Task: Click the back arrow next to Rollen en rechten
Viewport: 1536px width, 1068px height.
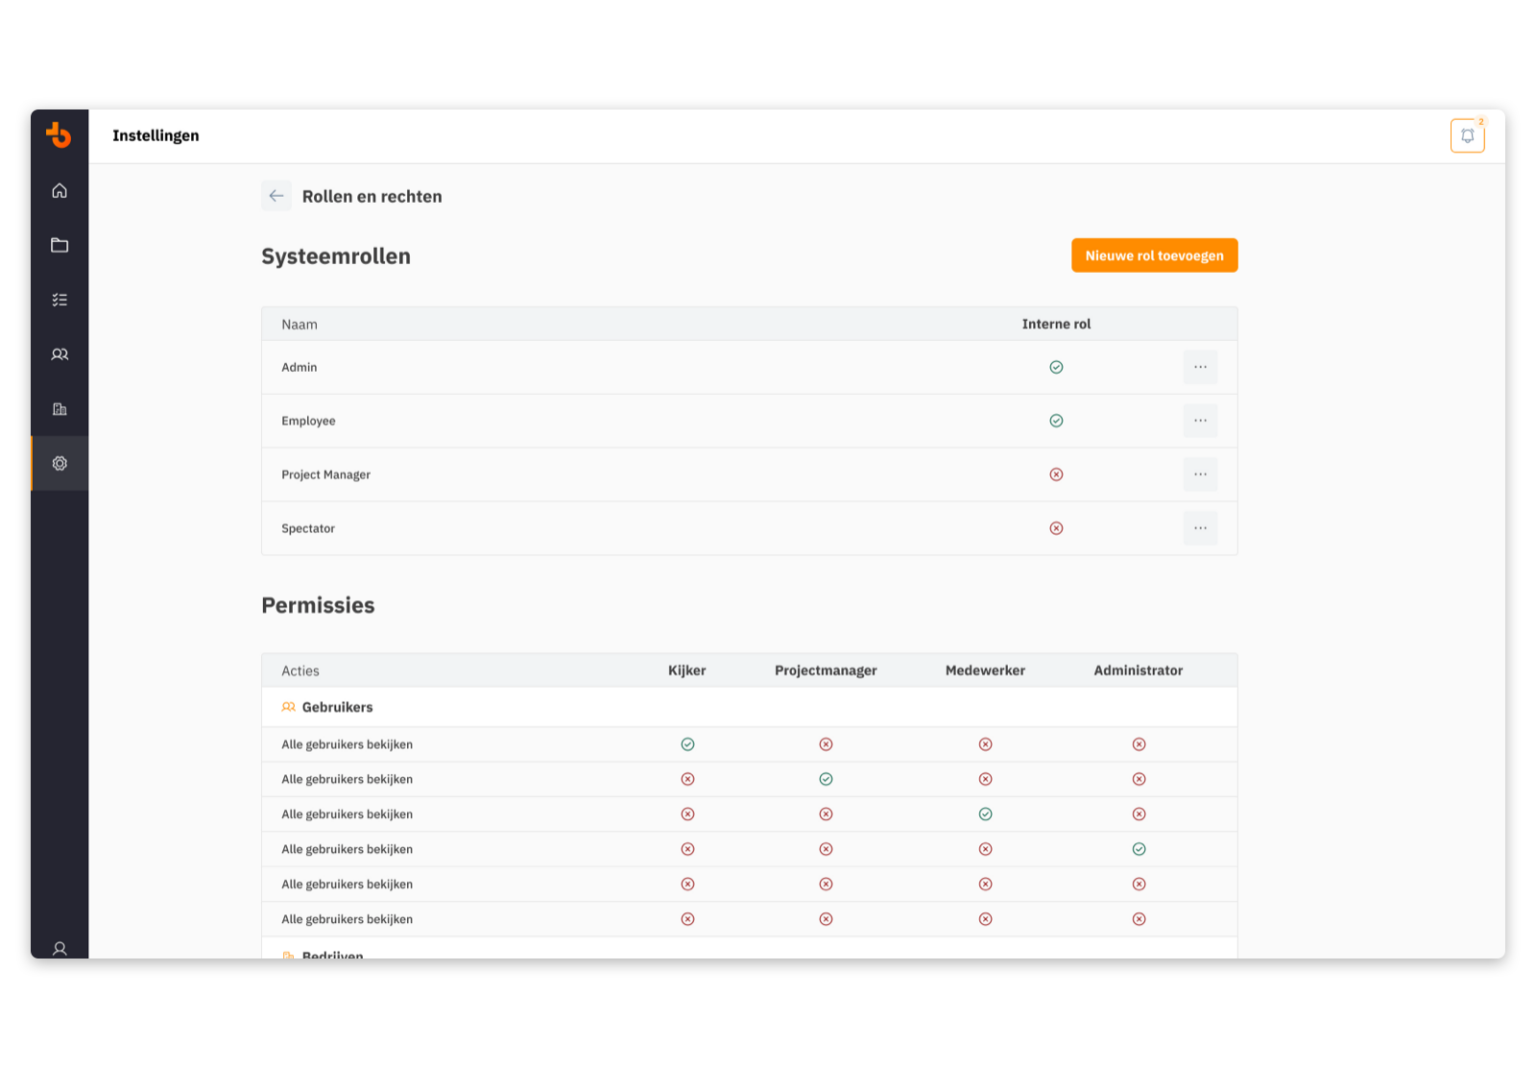Action: (276, 196)
